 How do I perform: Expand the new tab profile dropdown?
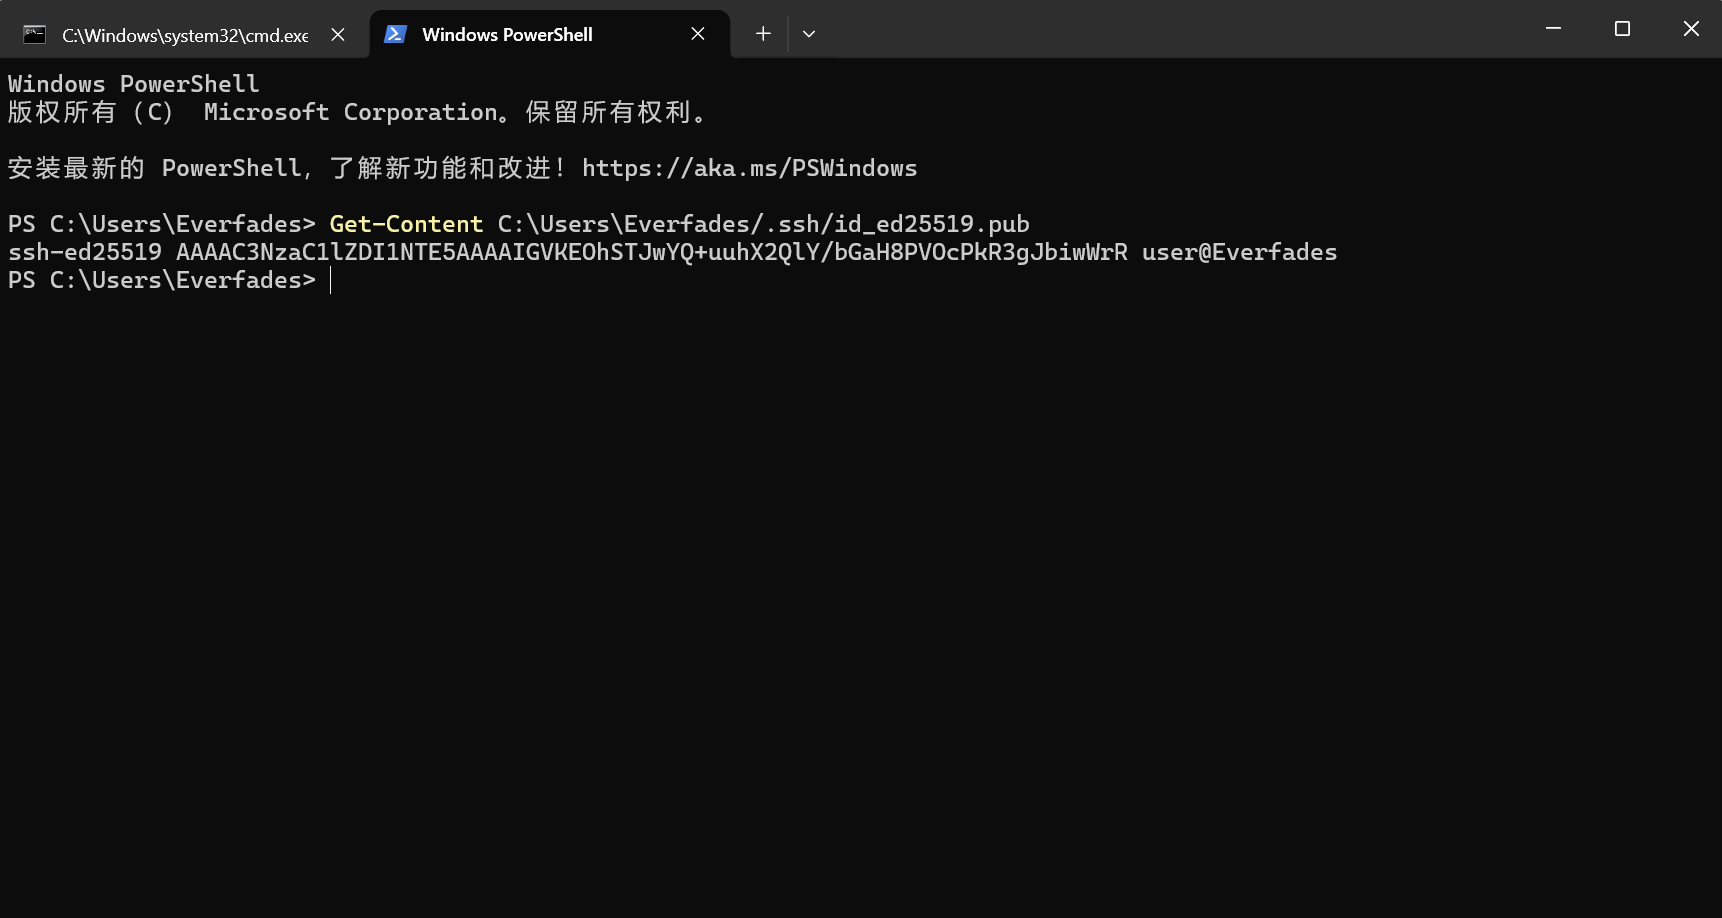(x=809, y=34)
